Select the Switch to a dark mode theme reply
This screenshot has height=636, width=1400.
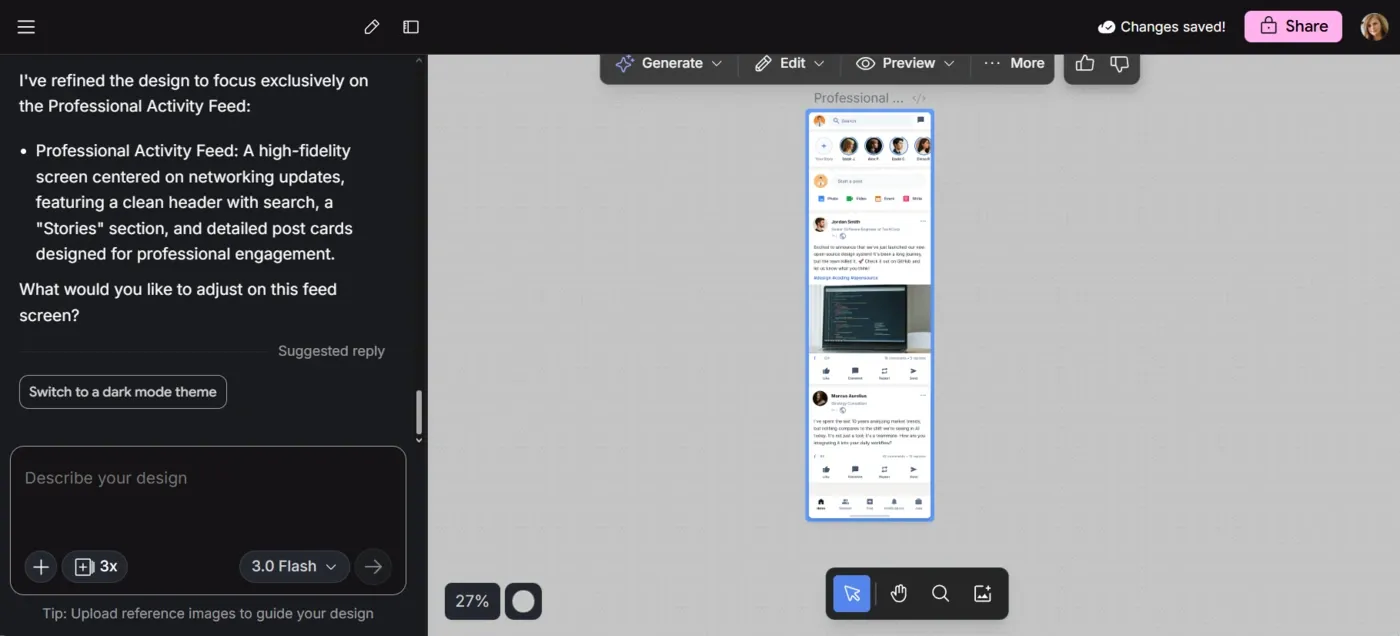[x=122, y=391]
